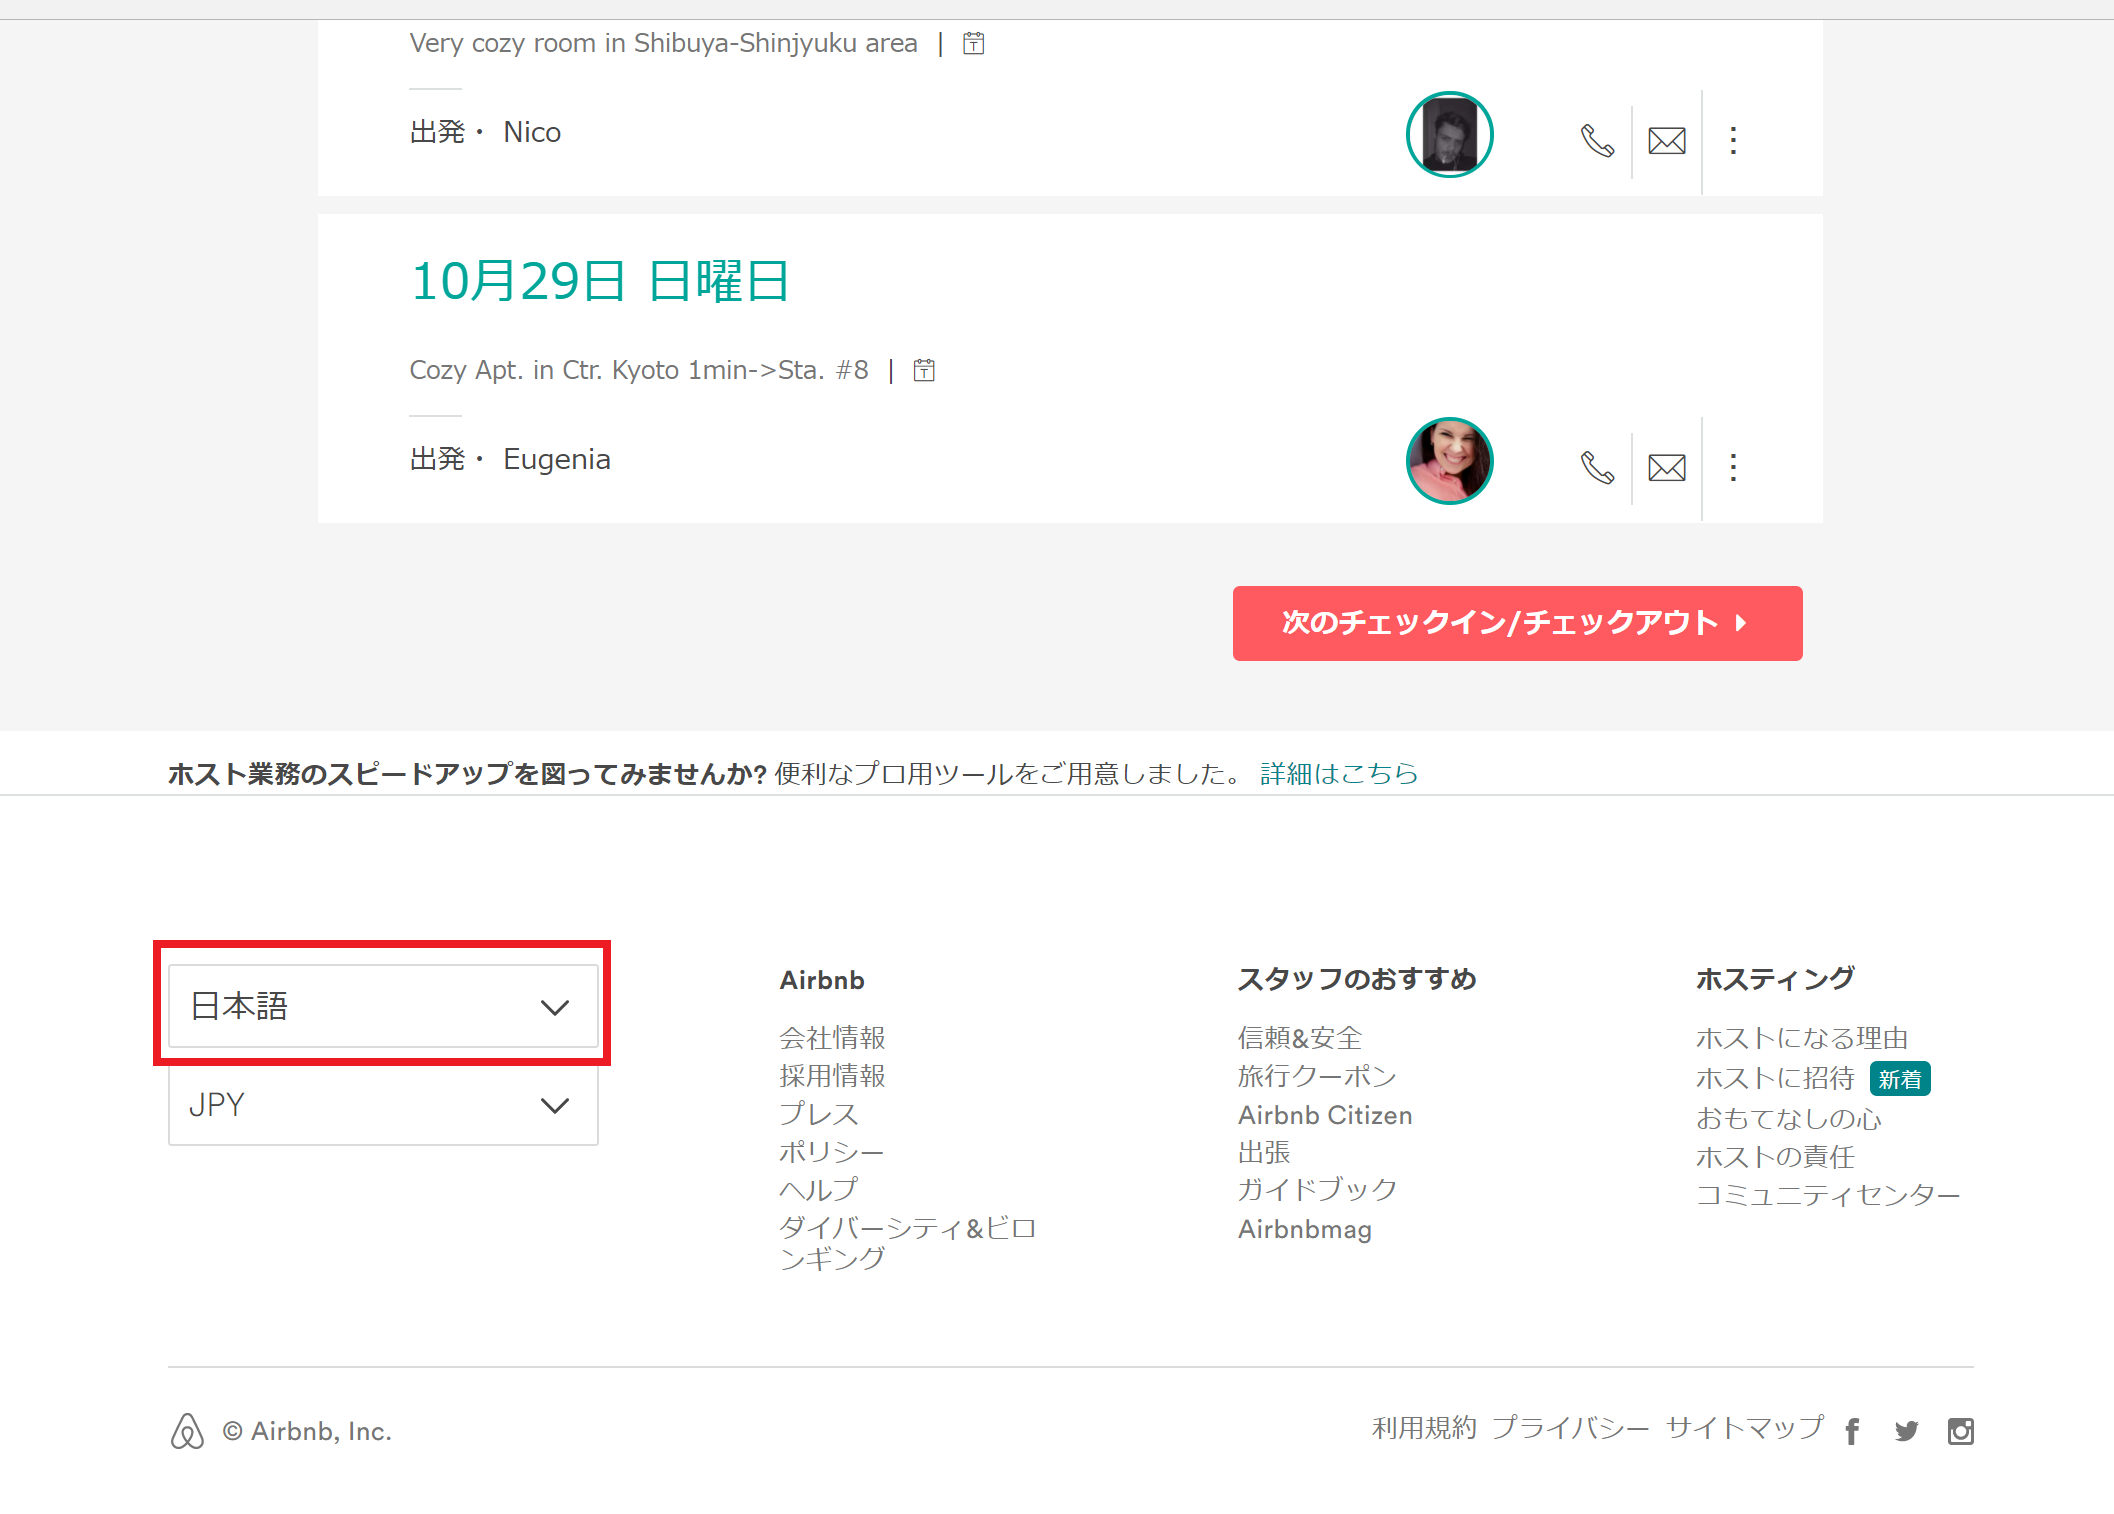Screen dimensions: 2114x1514
Task: Open the 利用規約 footer link
Action: coord(1423,1428)
